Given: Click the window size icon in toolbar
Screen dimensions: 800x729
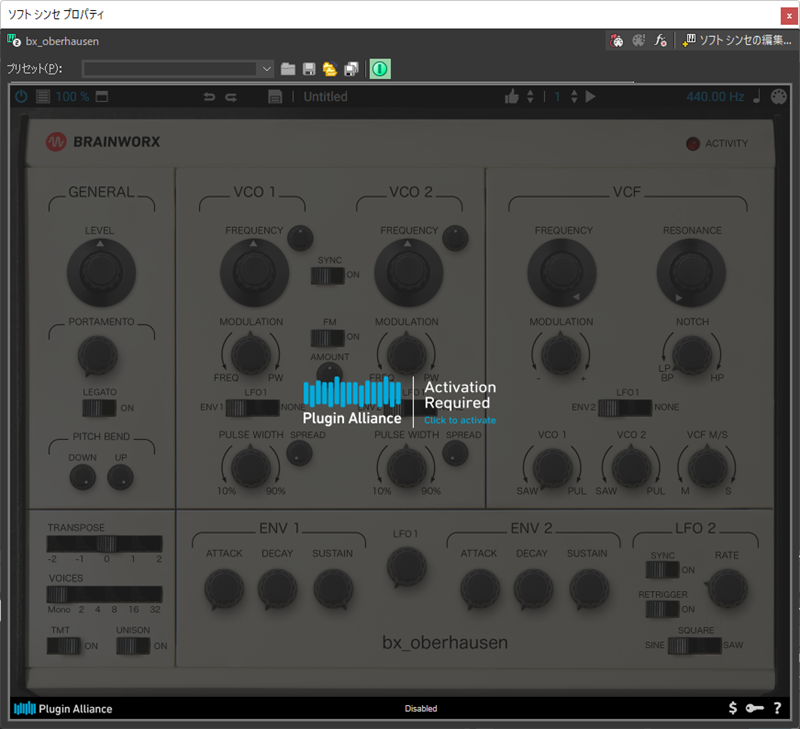Looking at the screenshot, I should 102,96.
